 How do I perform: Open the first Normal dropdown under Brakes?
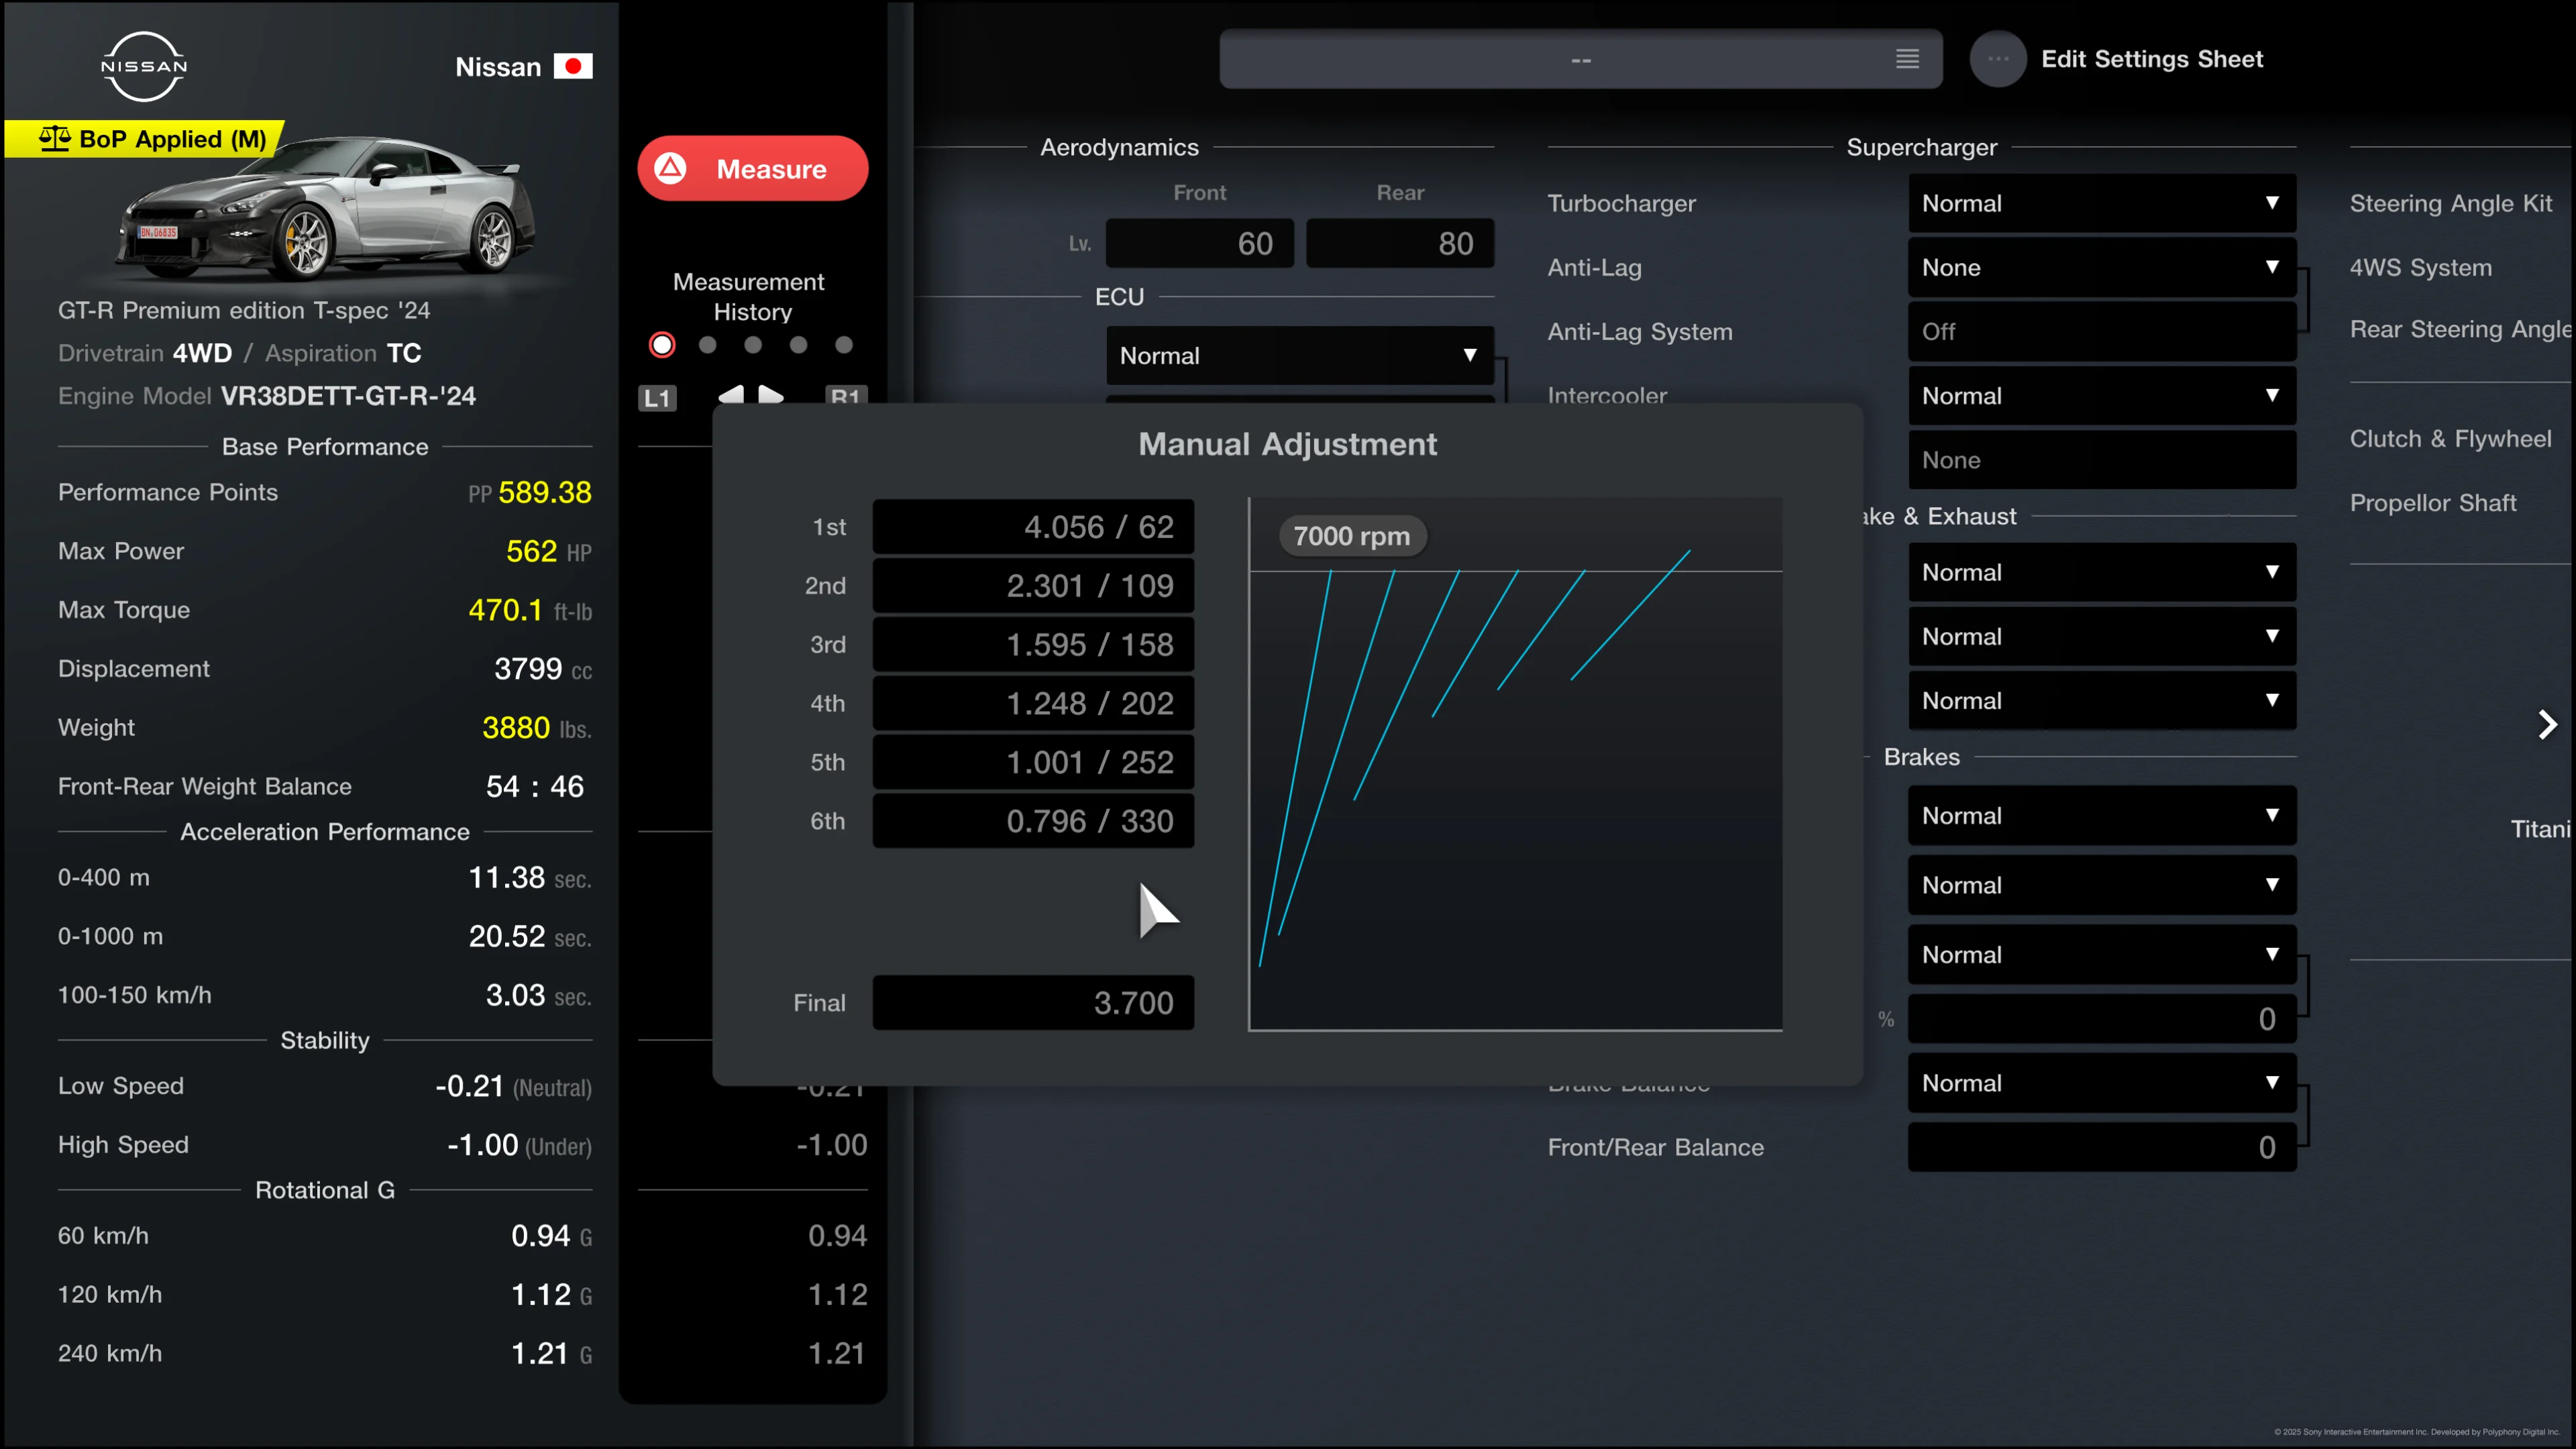click(x=2102, y=816)
